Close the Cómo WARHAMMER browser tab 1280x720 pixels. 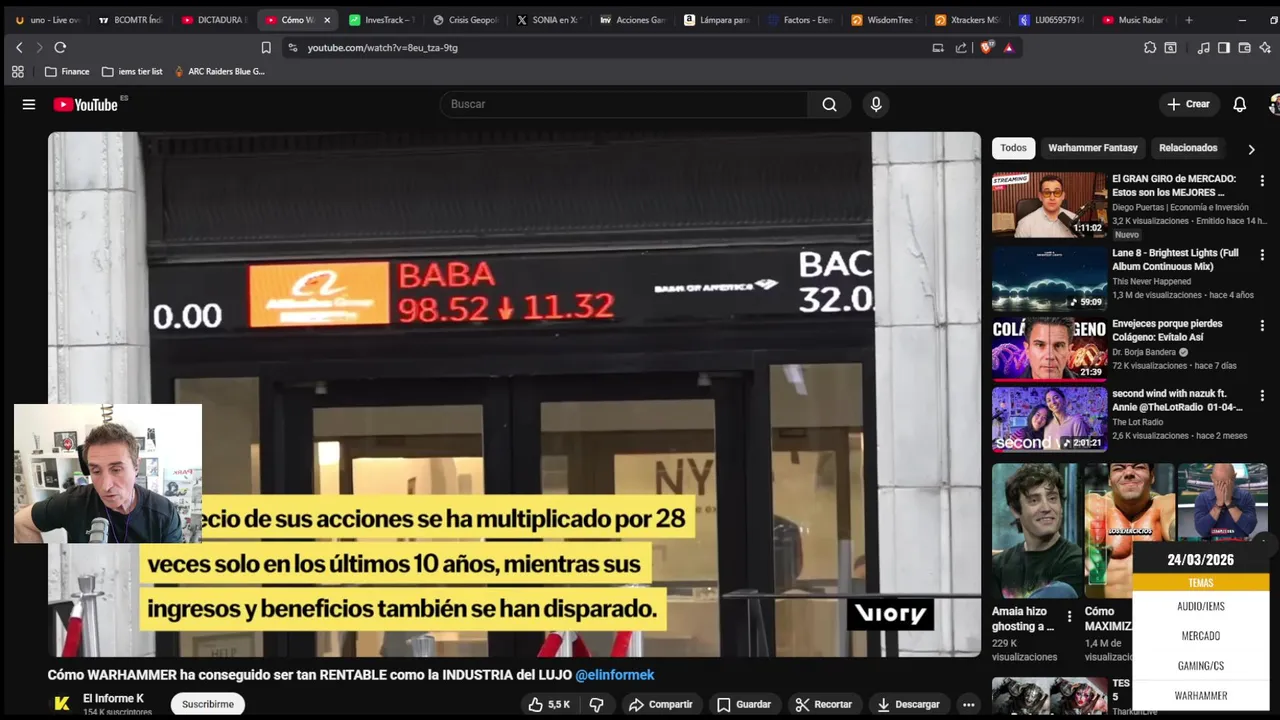tap(326, 20)
